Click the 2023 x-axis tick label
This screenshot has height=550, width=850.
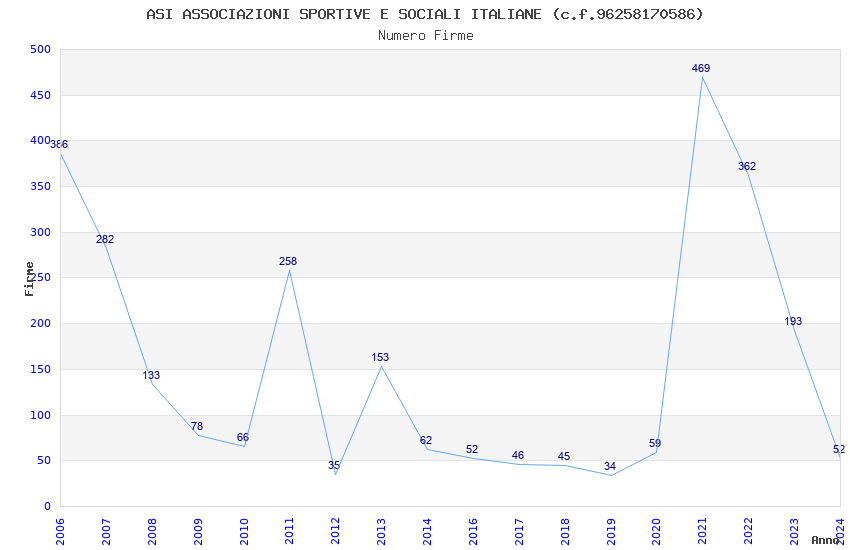click(794, 531)
